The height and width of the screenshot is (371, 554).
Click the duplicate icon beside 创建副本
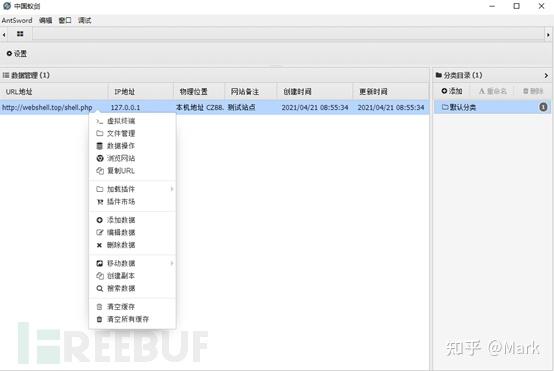[x=100, y=276]
